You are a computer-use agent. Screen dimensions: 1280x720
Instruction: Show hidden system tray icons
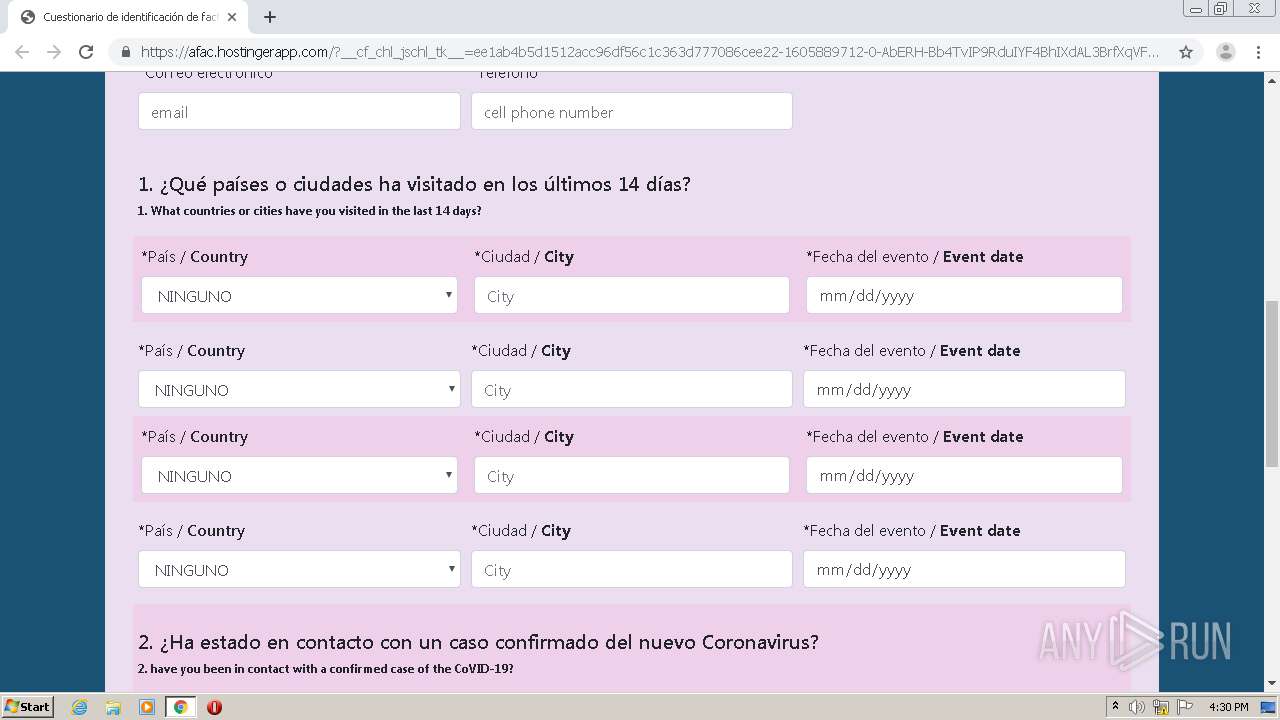[x=1115, y=707]
